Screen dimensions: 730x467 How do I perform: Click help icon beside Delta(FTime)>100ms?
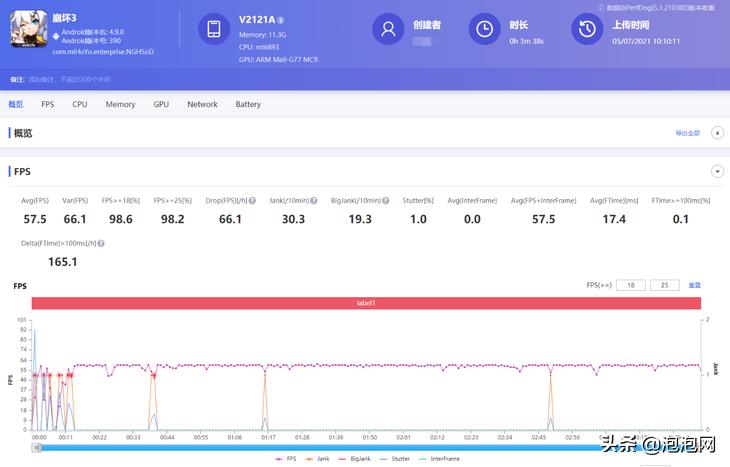tap(101, 243)
